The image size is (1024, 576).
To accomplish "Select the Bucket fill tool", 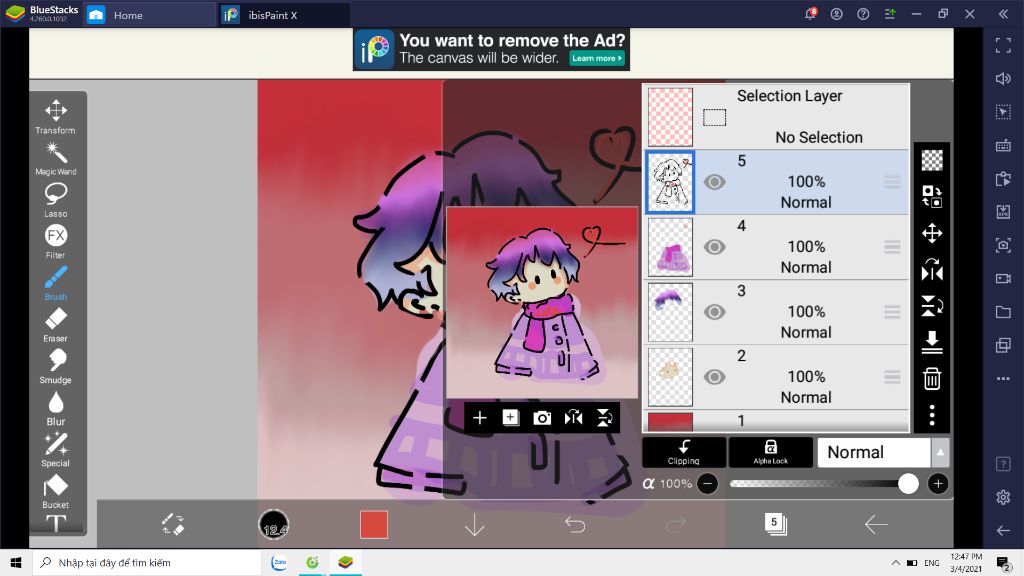I will [56, 491].
